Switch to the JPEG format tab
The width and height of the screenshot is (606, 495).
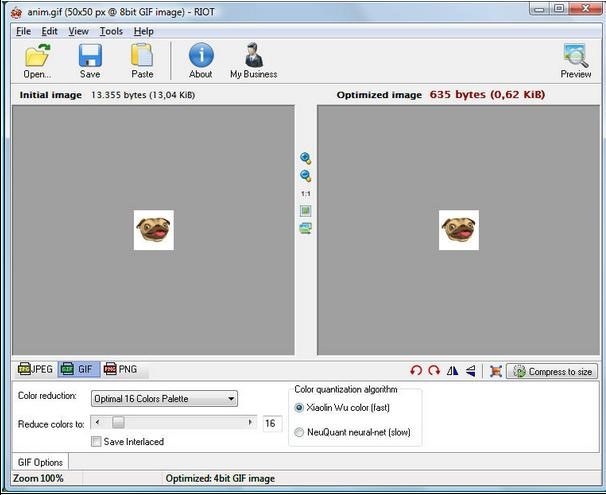coord(34,370)
